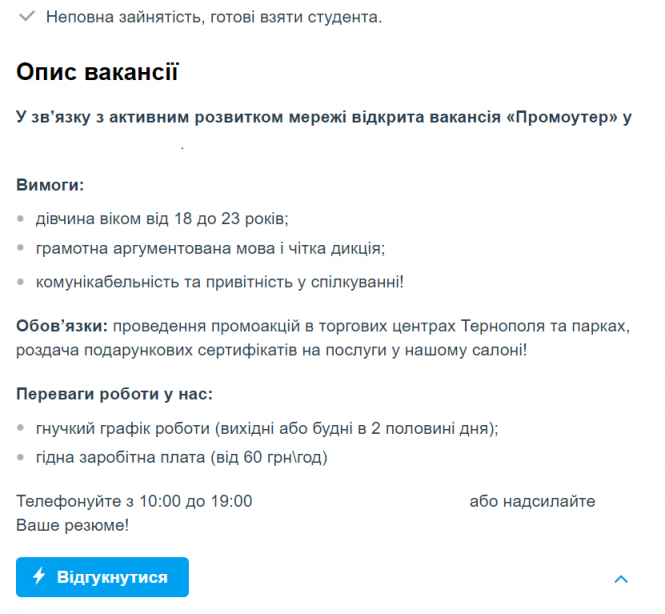The height and width of the screenshot is (614, 665).
Task: Click the bullet dot before дівчина віком
Action: click(x=22, y=217)
